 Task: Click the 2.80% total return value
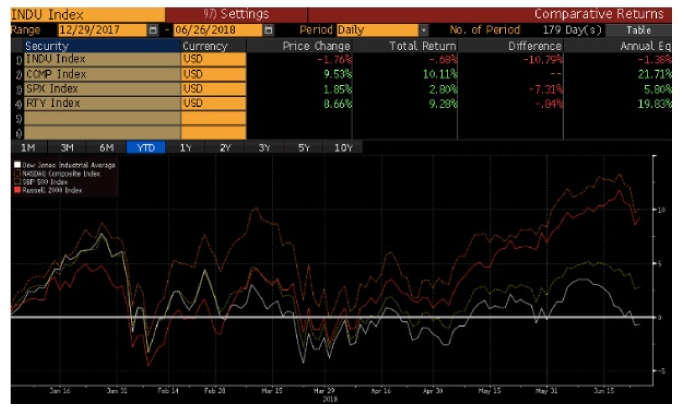tap(443, 89)
